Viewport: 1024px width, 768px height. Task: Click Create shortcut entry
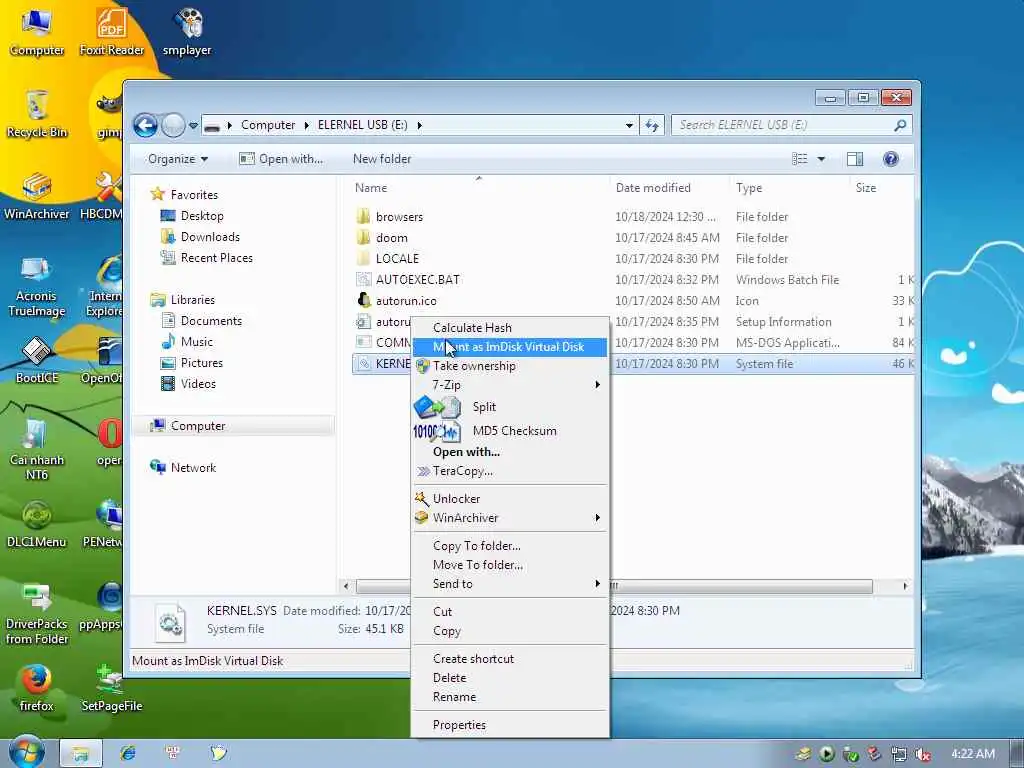(510, 659)
